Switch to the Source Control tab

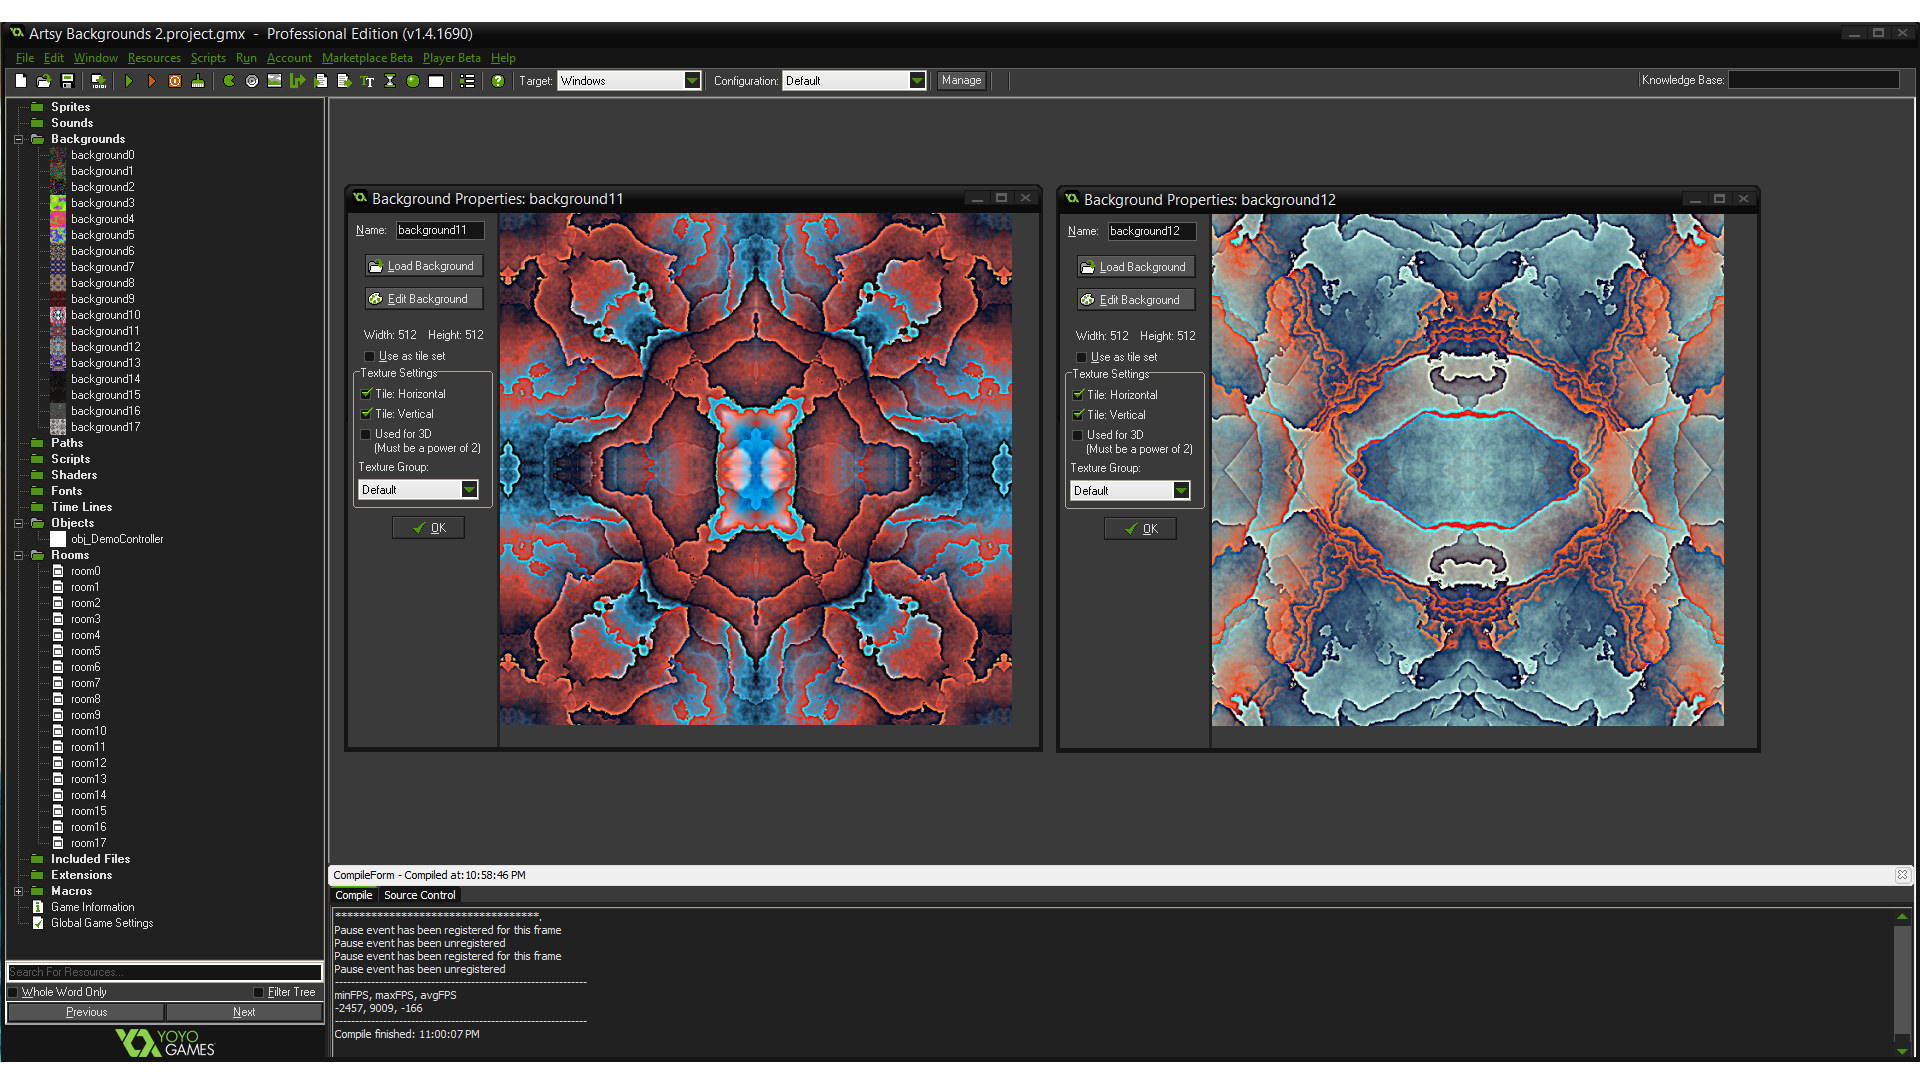coord(419,895)
